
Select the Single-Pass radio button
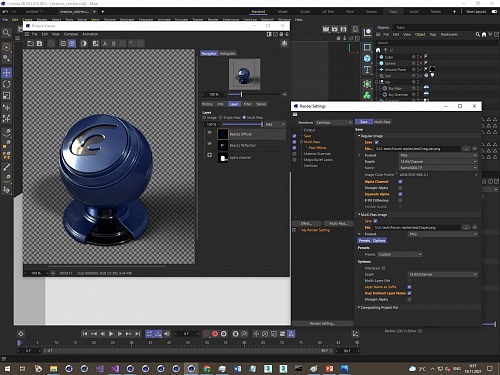pos(220,117)
